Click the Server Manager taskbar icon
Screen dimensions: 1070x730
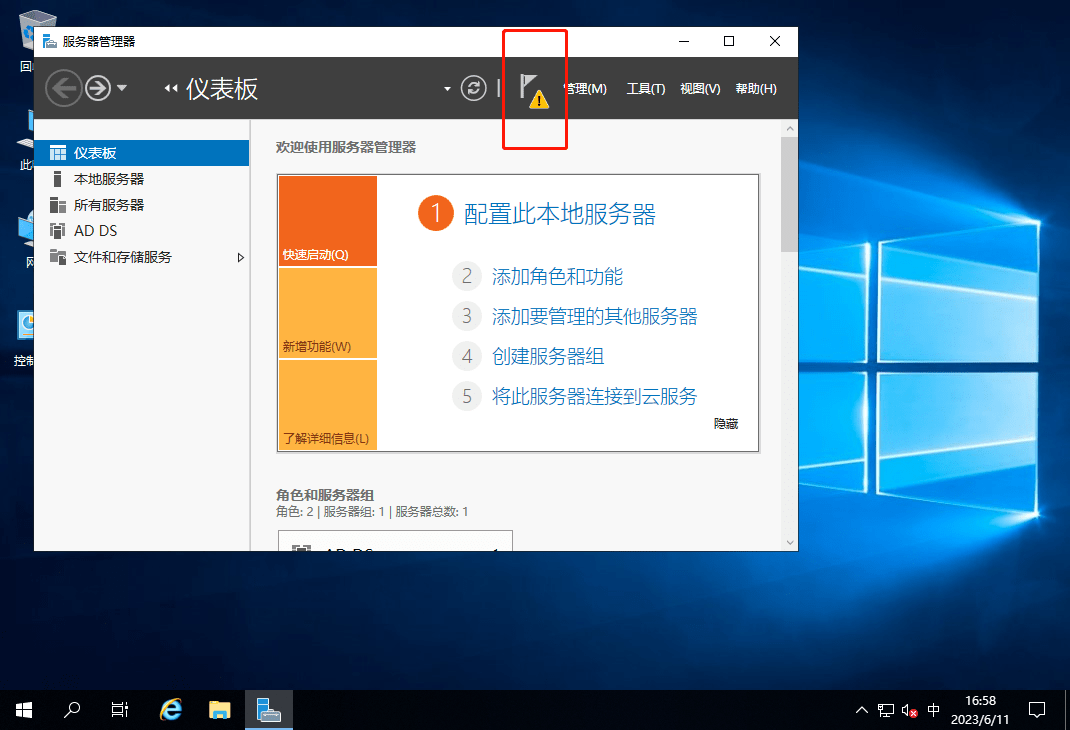click(269, 710)
